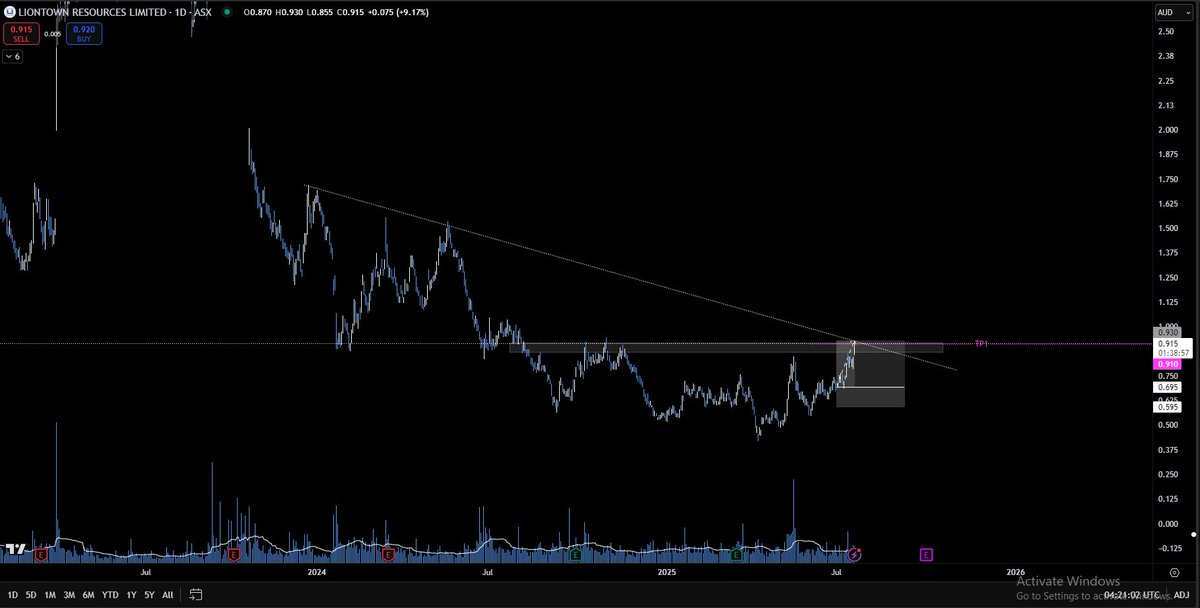Click the 2.000 level on the price scale
This screenshot has height=608, width=1200.
pyautogui.click(x=1168, y=130)
